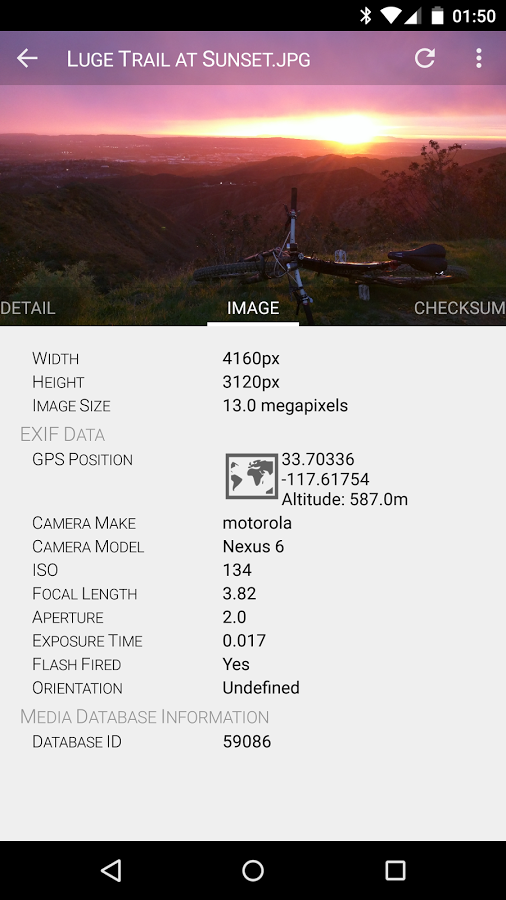
Task: Switch to the Checksum tab
Action: (460, 308)
